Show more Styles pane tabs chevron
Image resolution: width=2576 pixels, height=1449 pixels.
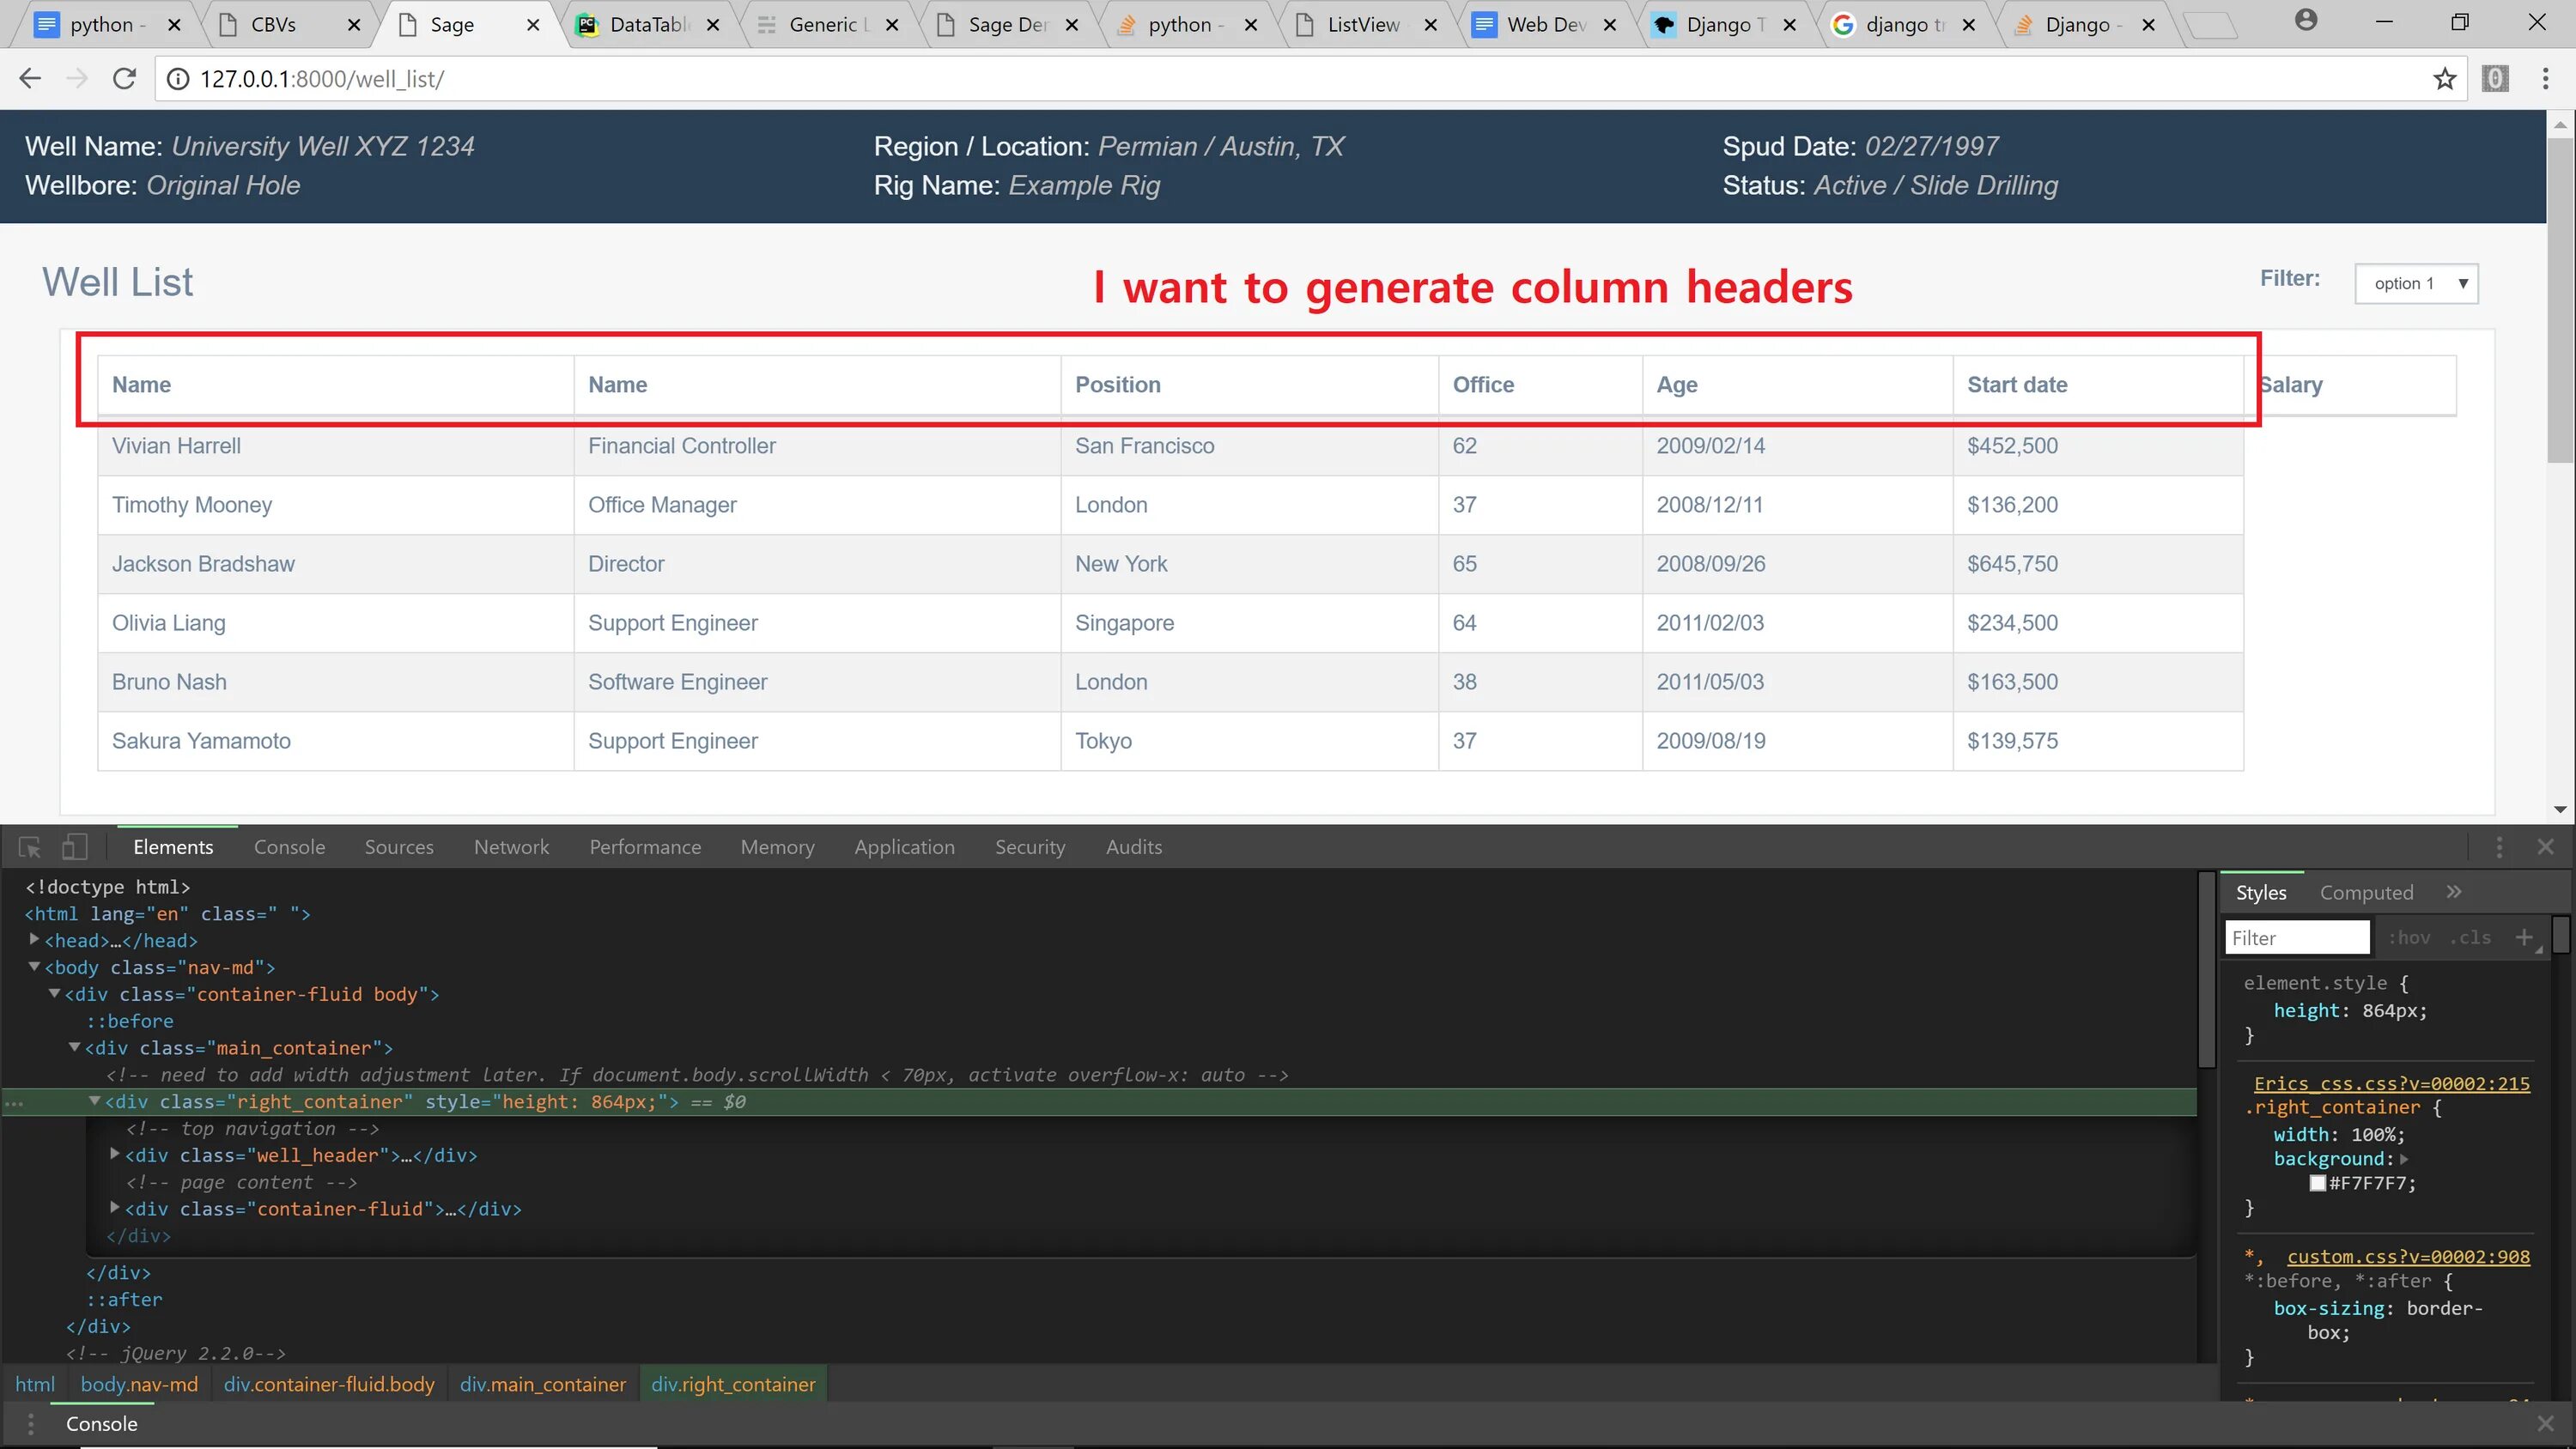(2454, 891)
